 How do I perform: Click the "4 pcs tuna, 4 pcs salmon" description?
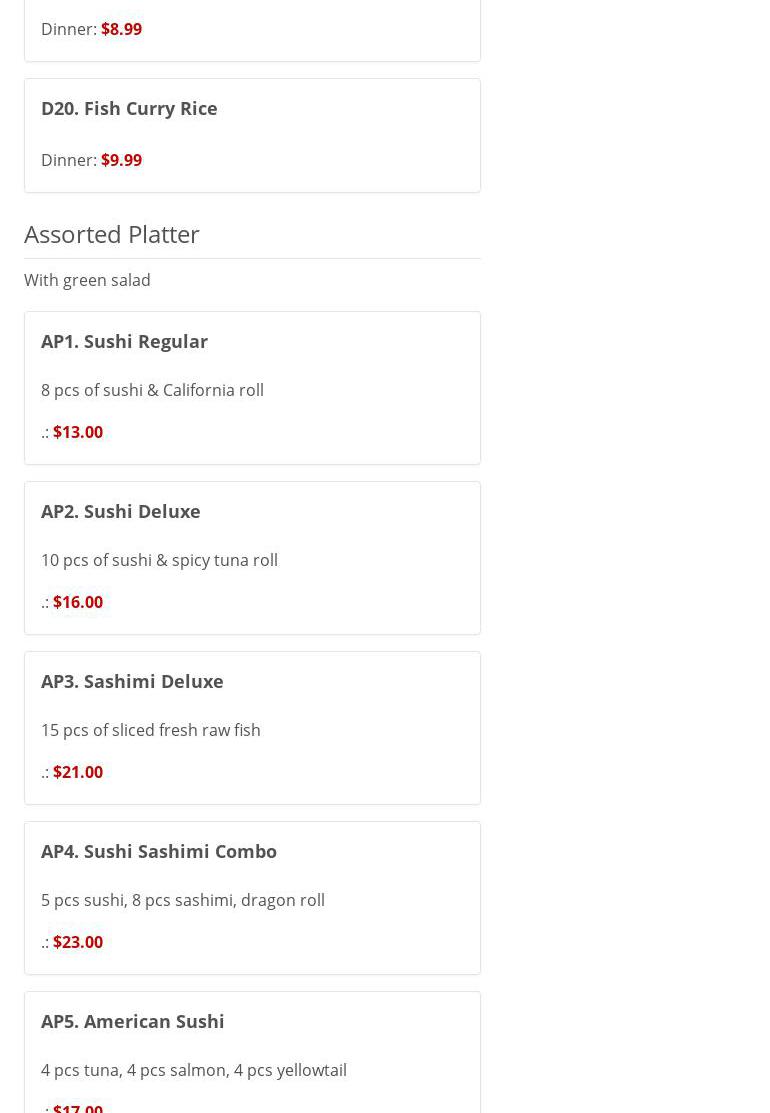[x=193, y=1070]
